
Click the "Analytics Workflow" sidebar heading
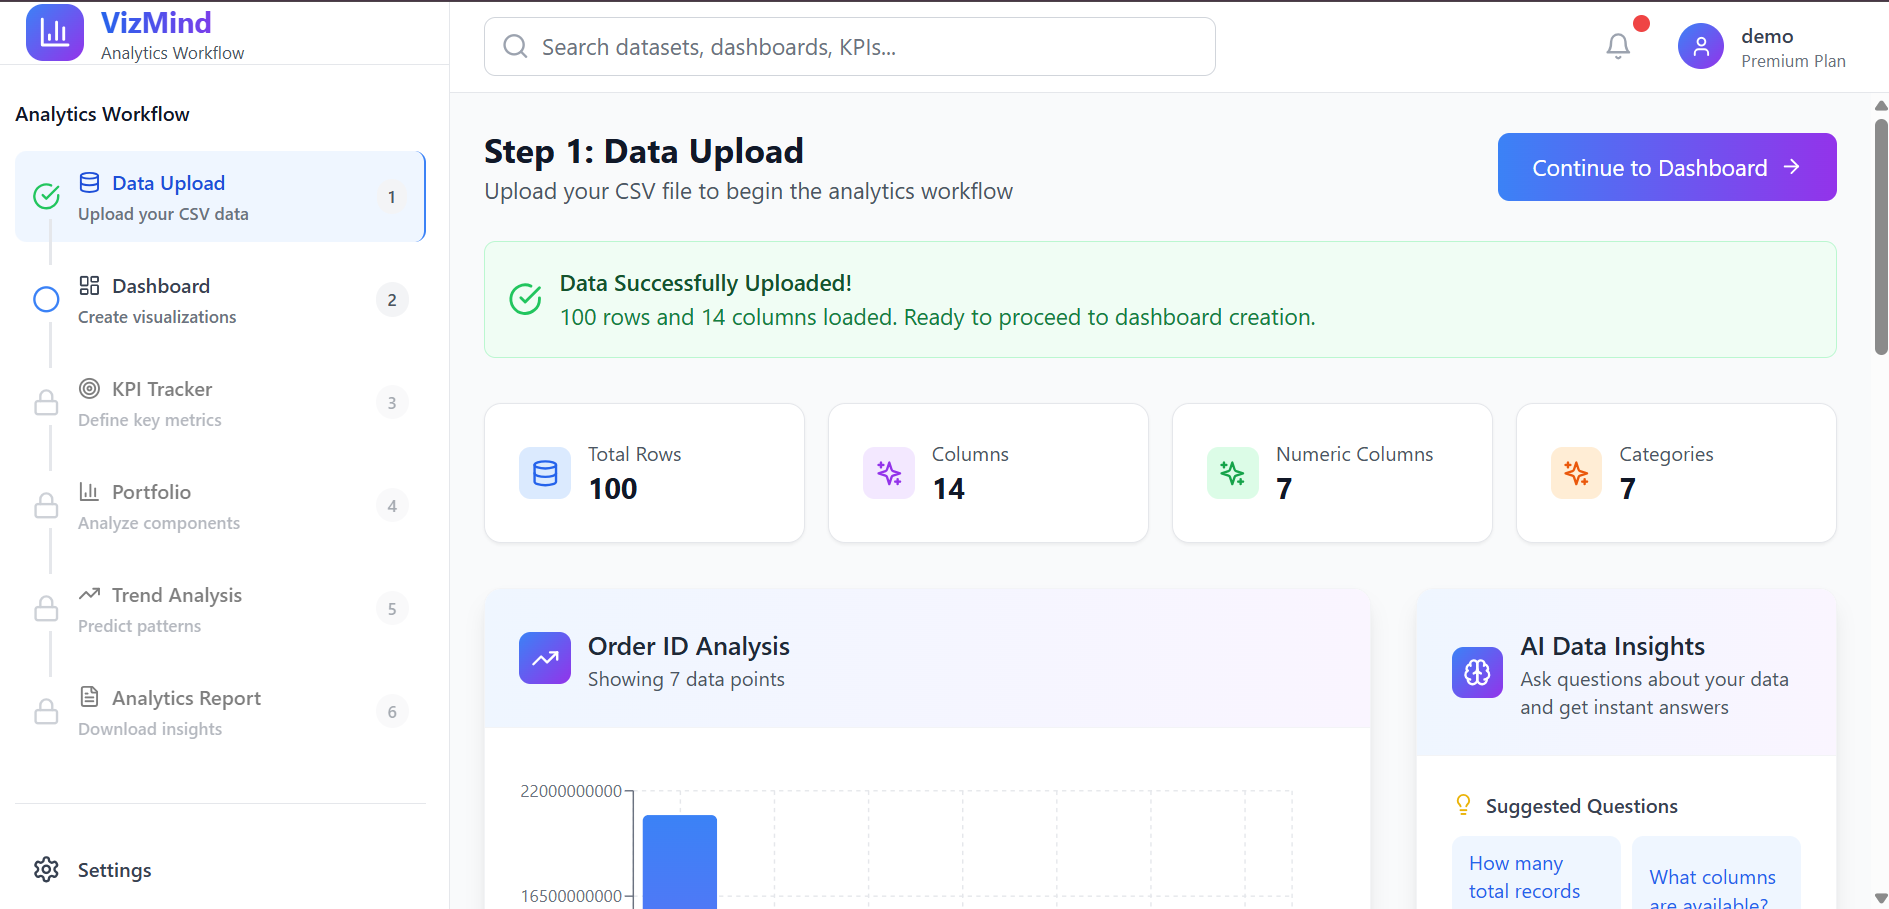click(x=102, y=114)
